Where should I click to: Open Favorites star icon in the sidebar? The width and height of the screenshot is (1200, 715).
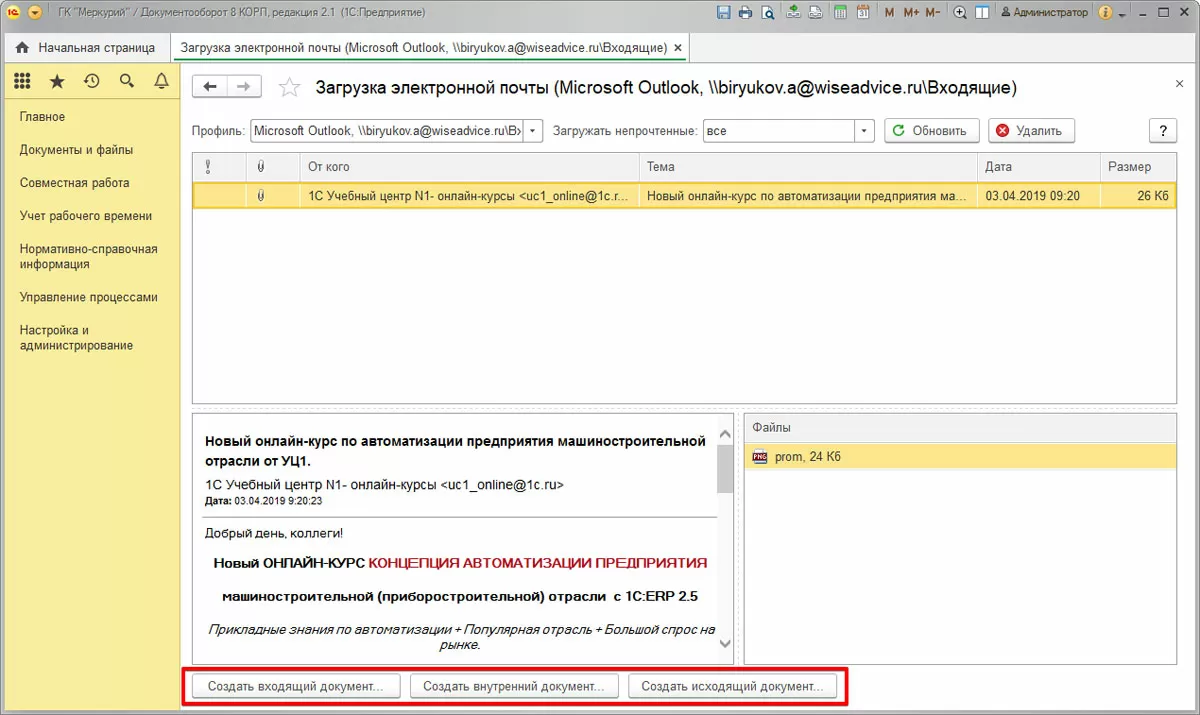(57, 81)
